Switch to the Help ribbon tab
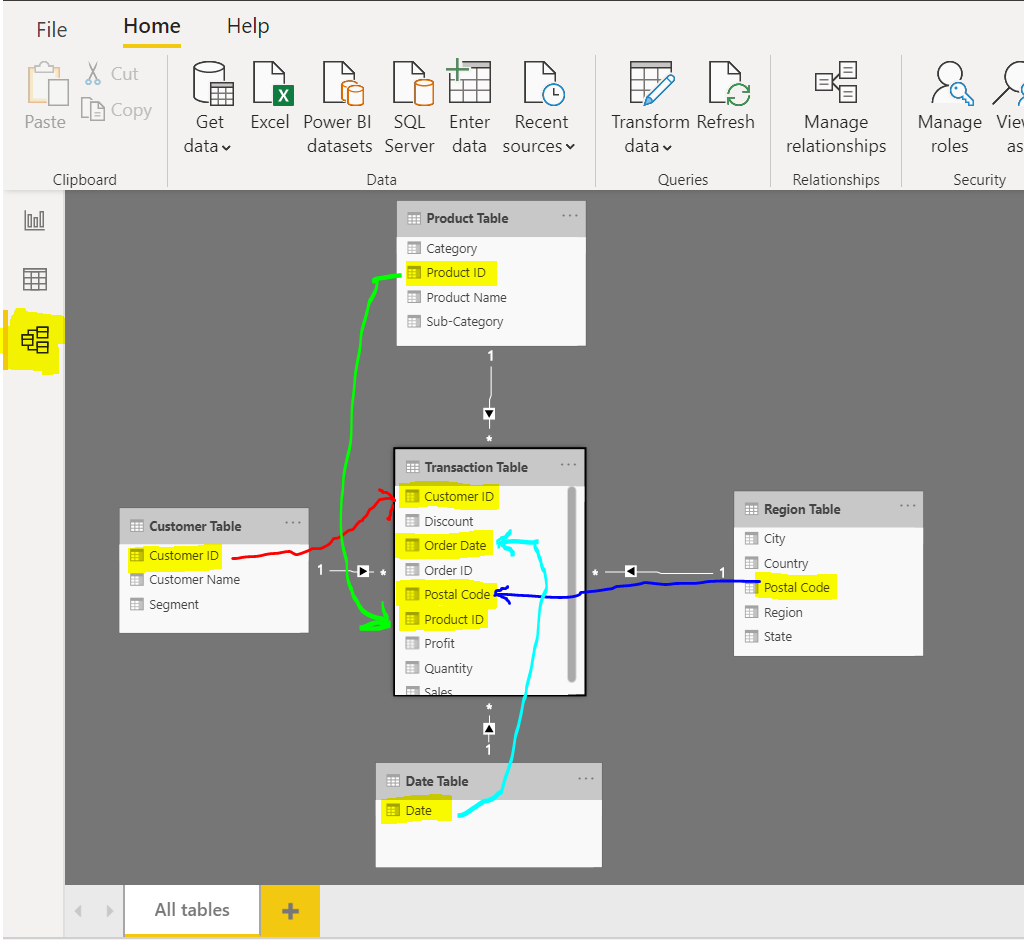Viewport: 1024px width, 940px height. pyautogui.click(x=247, y=26)
